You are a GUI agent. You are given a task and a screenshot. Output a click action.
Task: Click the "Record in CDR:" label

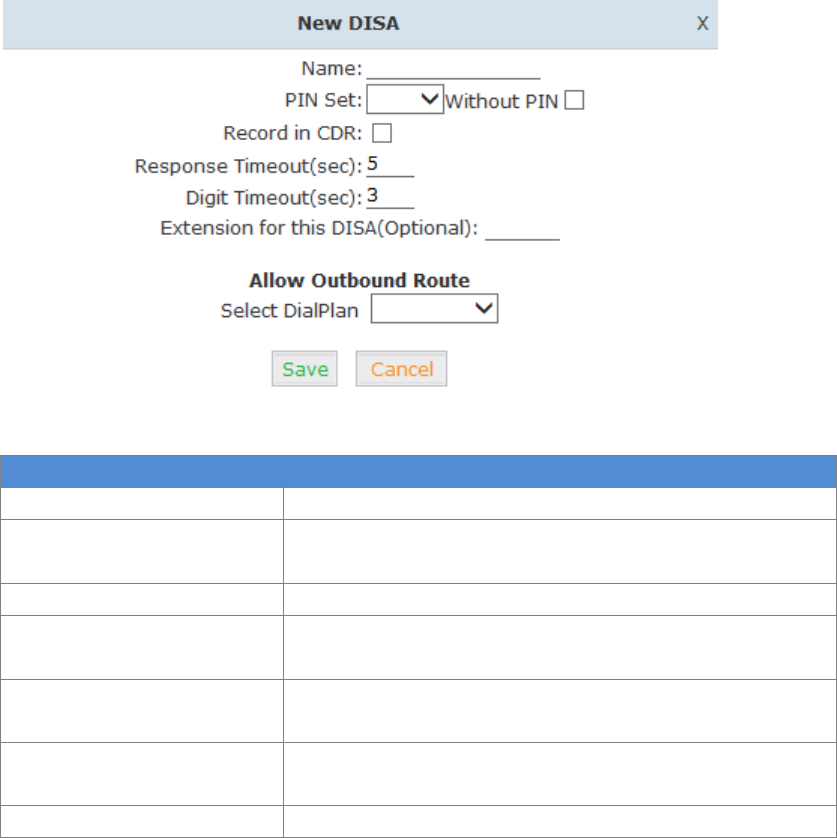[294, 133]
